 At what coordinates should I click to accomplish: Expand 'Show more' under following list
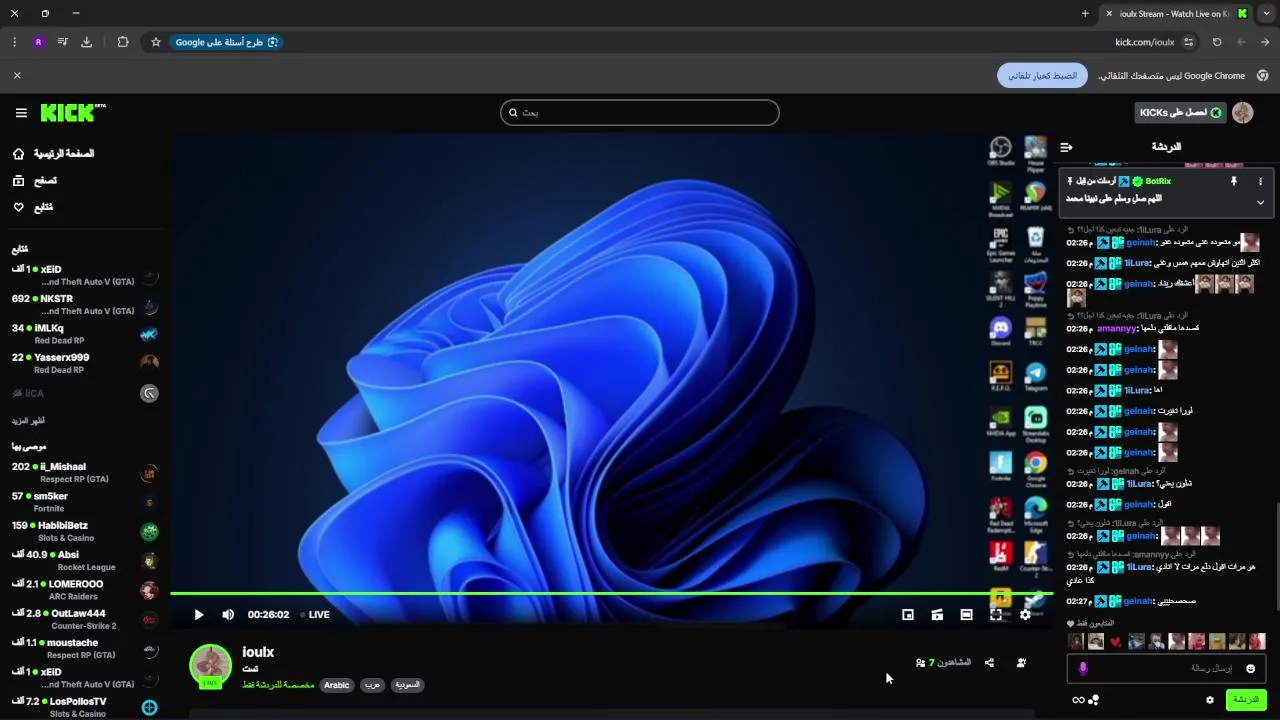coord(29,421)
